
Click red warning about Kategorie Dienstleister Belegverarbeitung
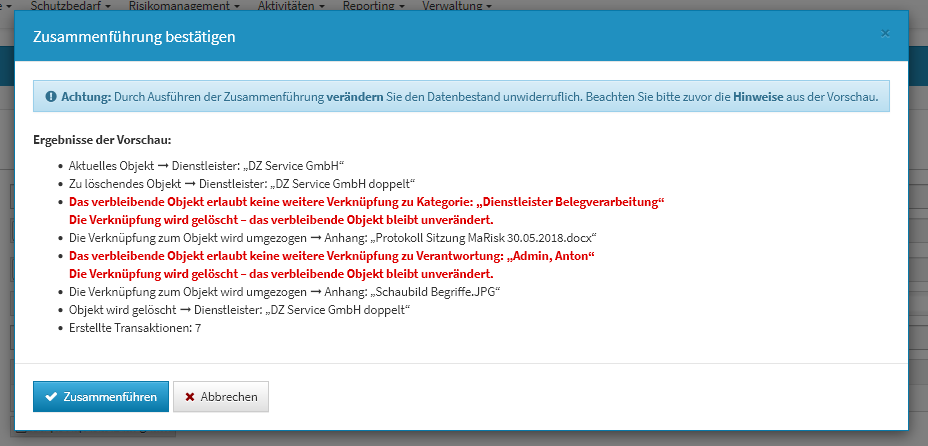tap(367, 211)
